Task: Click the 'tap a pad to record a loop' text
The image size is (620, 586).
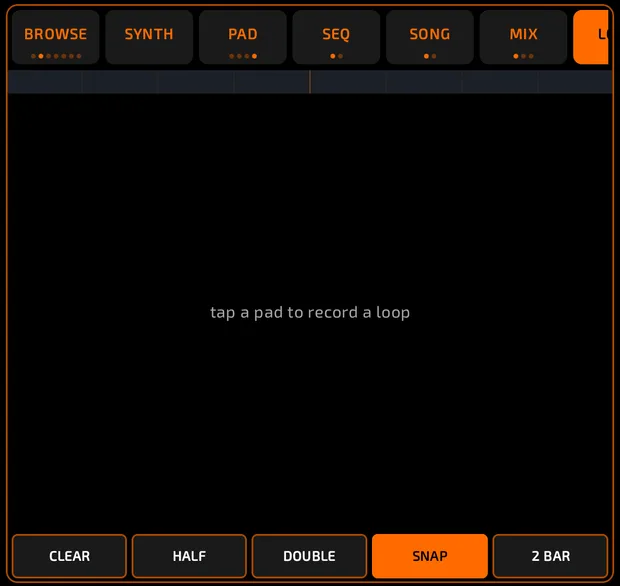Action: coord(310,312)
